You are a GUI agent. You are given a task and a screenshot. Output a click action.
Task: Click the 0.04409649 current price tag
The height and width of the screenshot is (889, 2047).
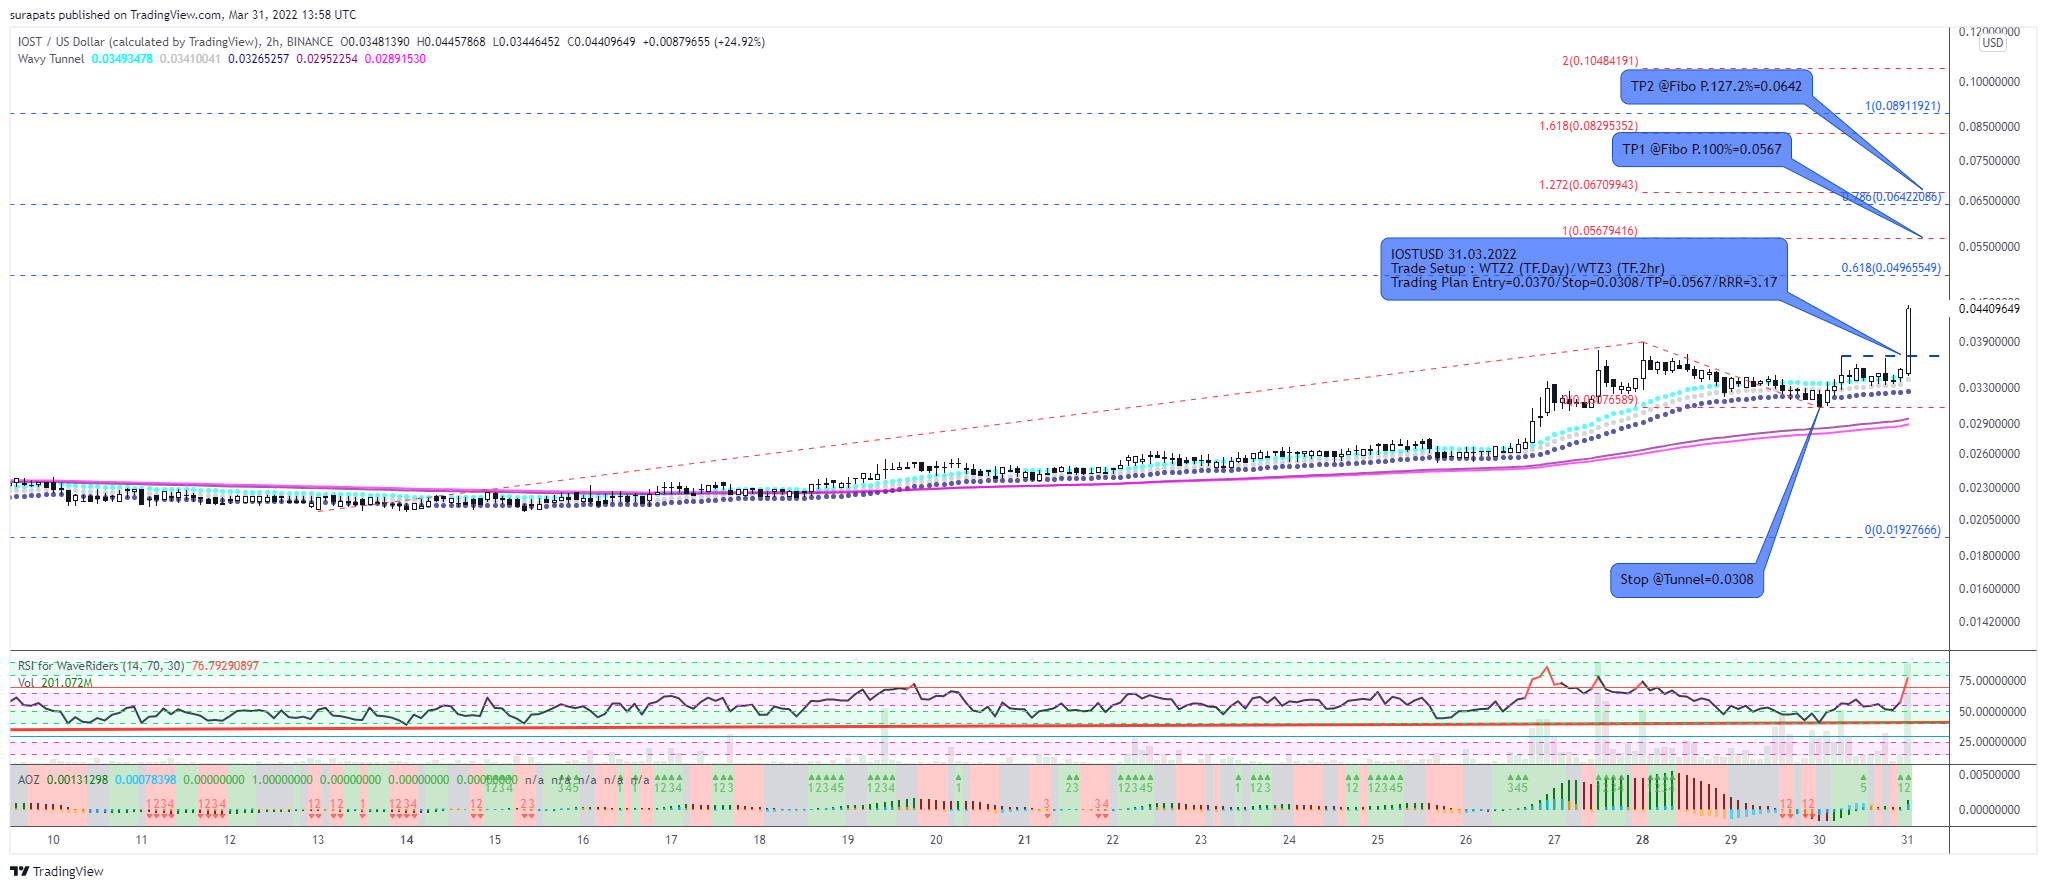[x=1989, y=308]
